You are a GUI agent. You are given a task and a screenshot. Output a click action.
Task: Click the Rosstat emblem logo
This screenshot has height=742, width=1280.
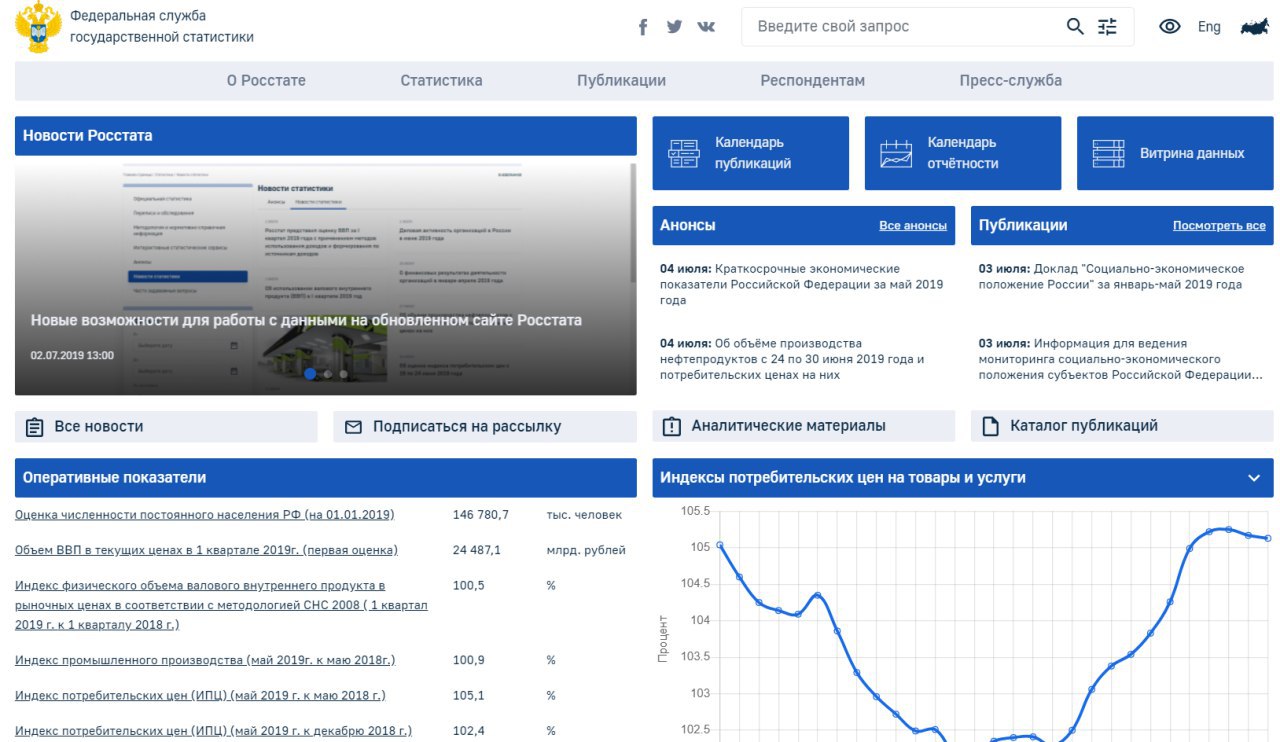[x=37, y=27]
